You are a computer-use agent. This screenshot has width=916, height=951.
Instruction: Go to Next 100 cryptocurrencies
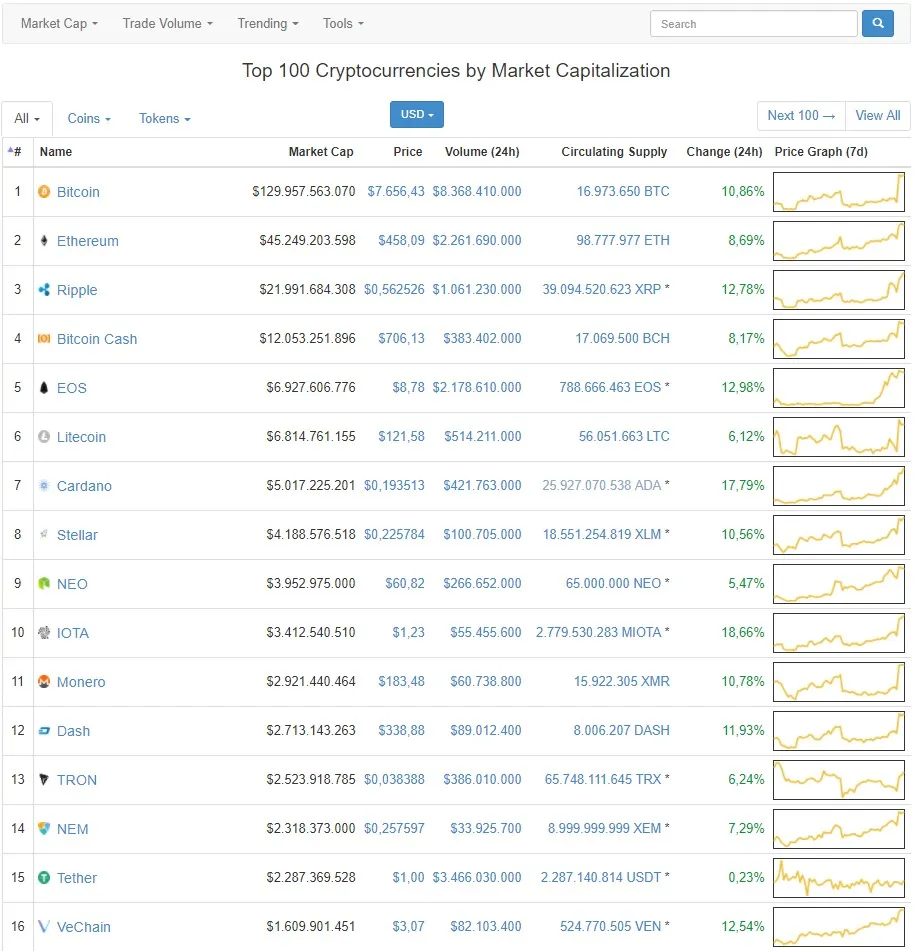pyautogui.click(x=801, y=115)
